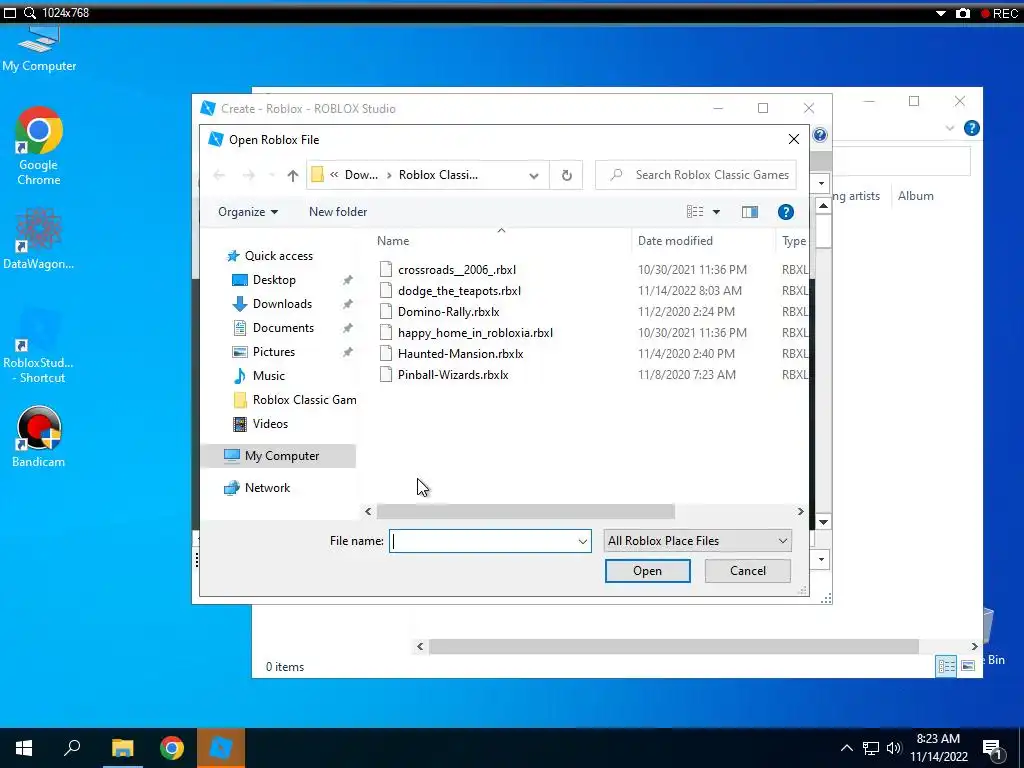Sort files by Name column
The width and height of the screenshot is (1024, 768).
tap(392, 241)
